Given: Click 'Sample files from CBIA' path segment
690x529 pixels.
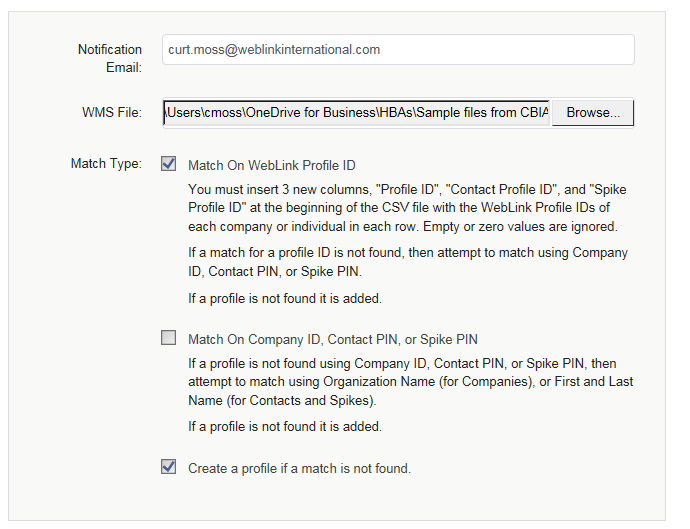Looking at the screenshot, I should click(x=482, y=113).
